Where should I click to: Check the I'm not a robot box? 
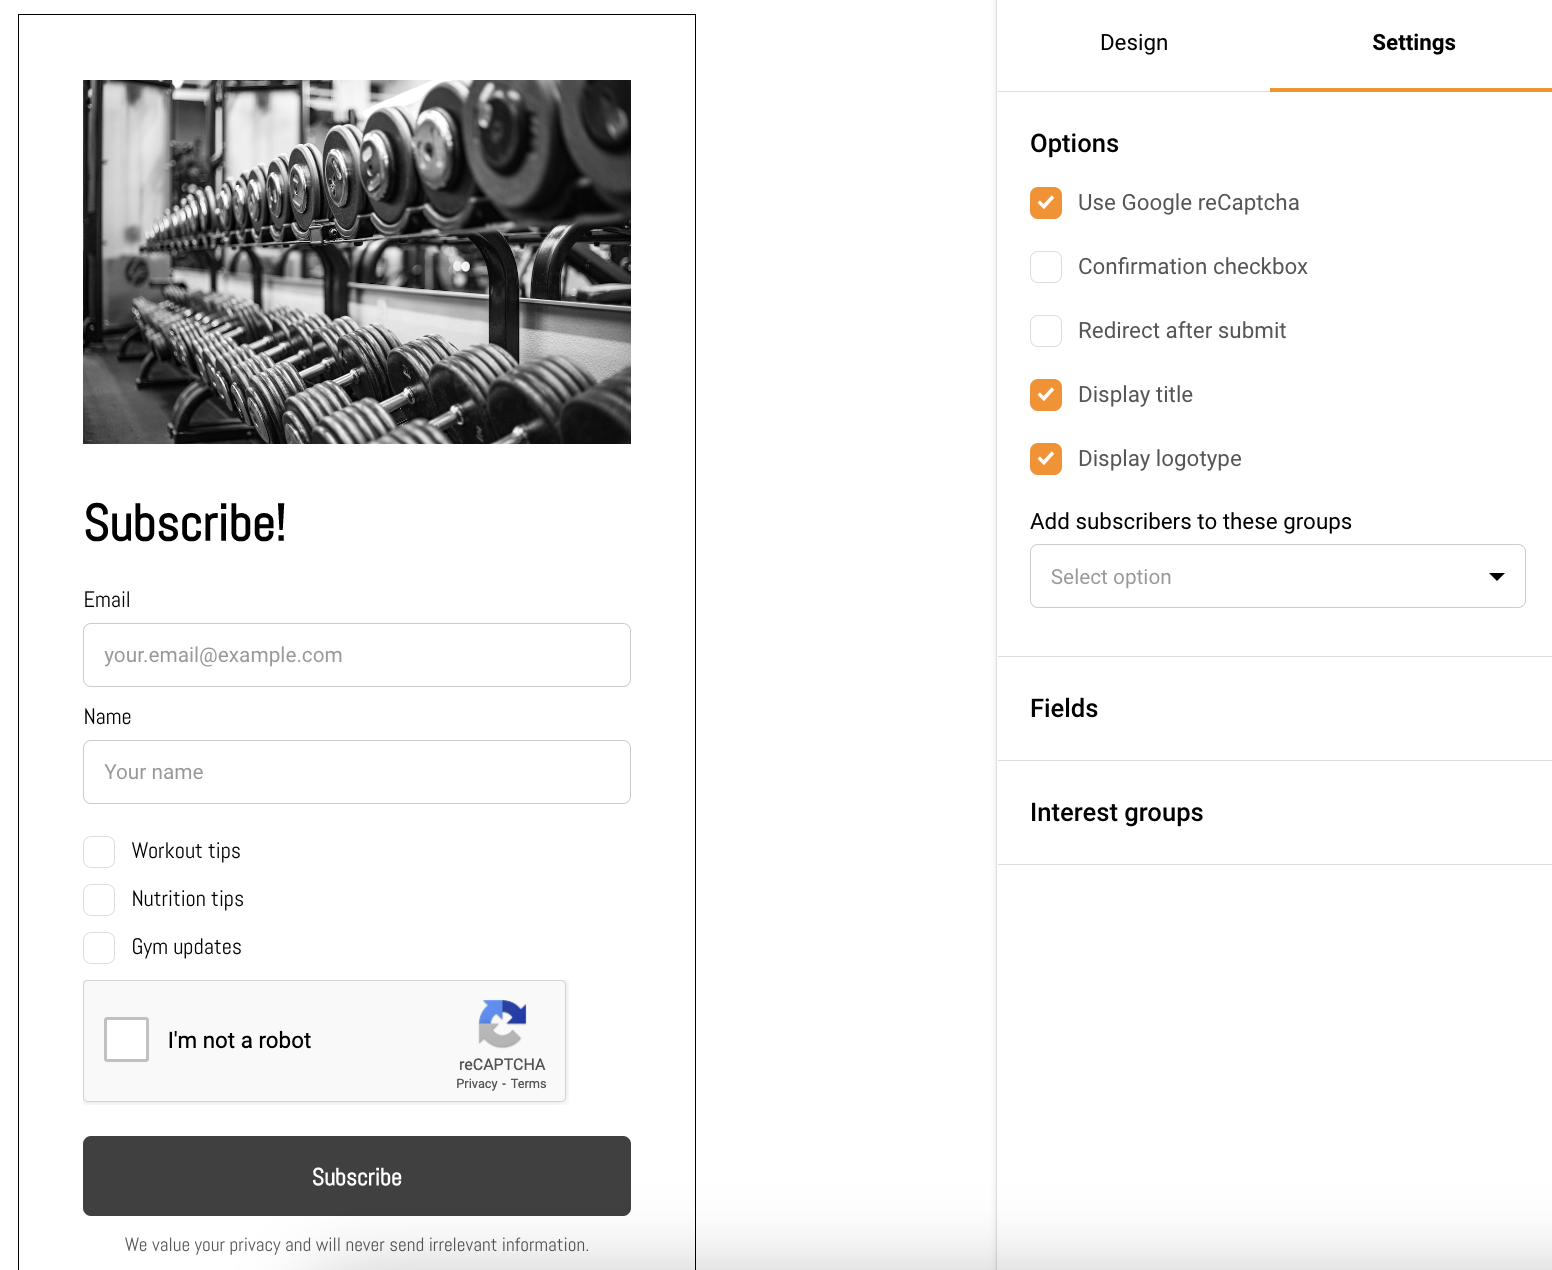[x=127, y=1040]
